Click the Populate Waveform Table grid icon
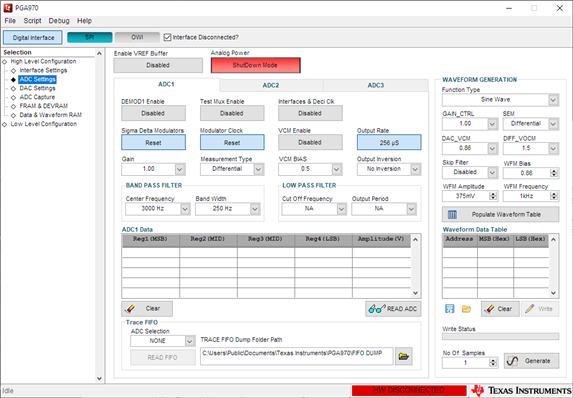Screen dimensions: 573x398 (x=452, y=215)
